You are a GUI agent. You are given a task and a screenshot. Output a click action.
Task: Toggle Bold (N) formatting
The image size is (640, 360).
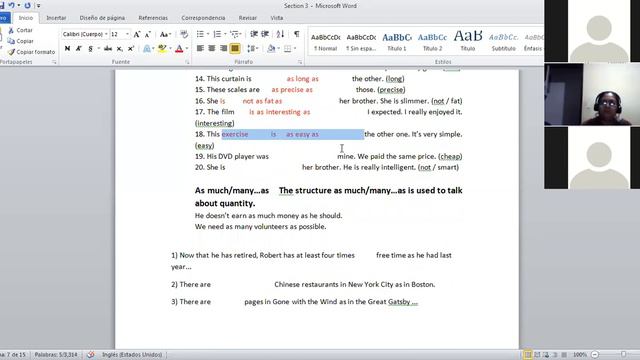coord(67,49)
